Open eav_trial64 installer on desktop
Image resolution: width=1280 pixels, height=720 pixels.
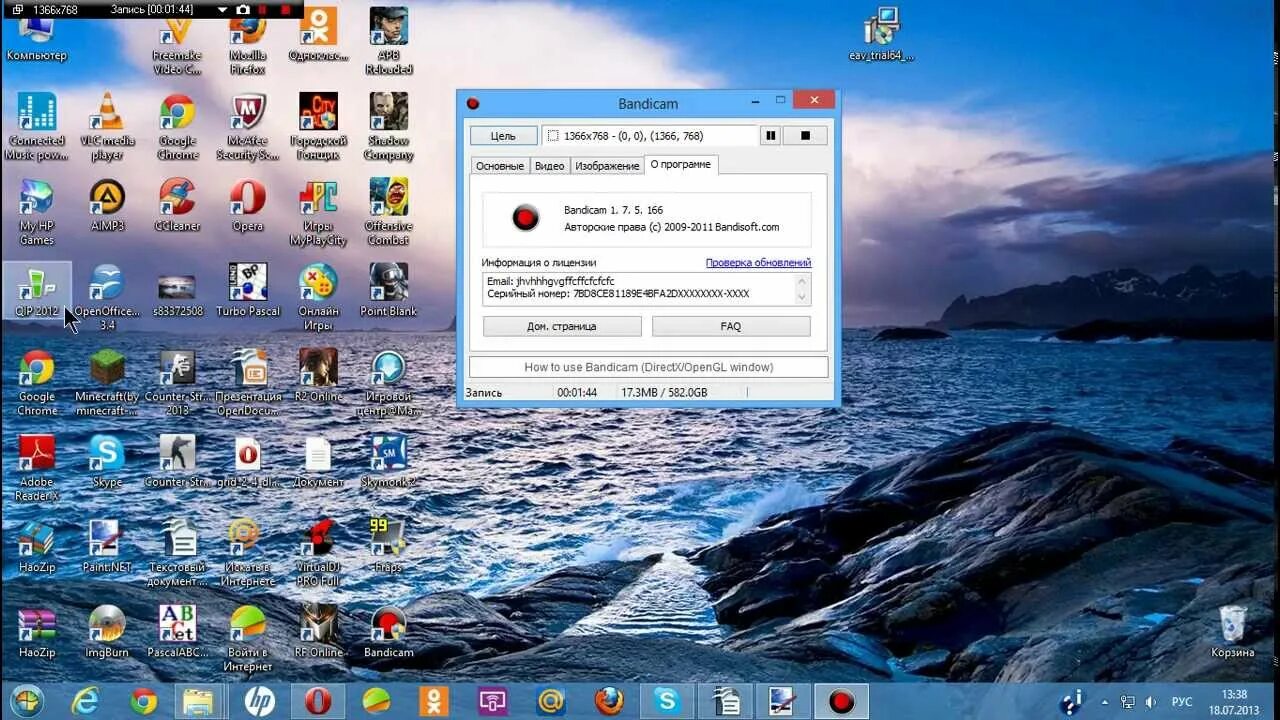(x=882, y=34)
